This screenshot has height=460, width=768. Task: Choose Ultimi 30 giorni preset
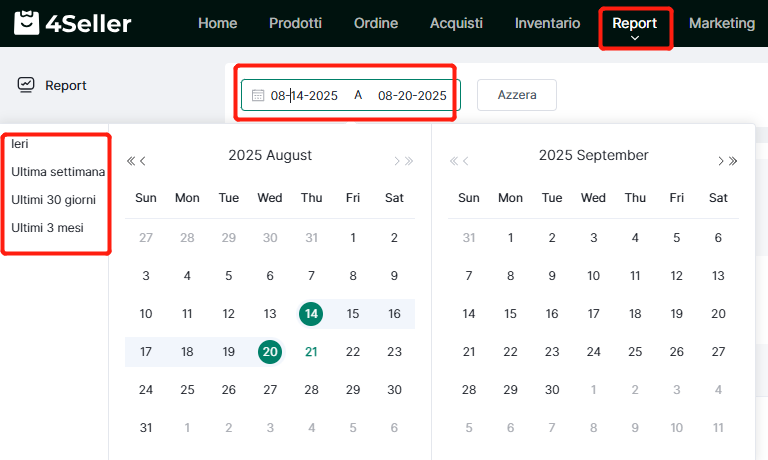[x=56, y=200]
